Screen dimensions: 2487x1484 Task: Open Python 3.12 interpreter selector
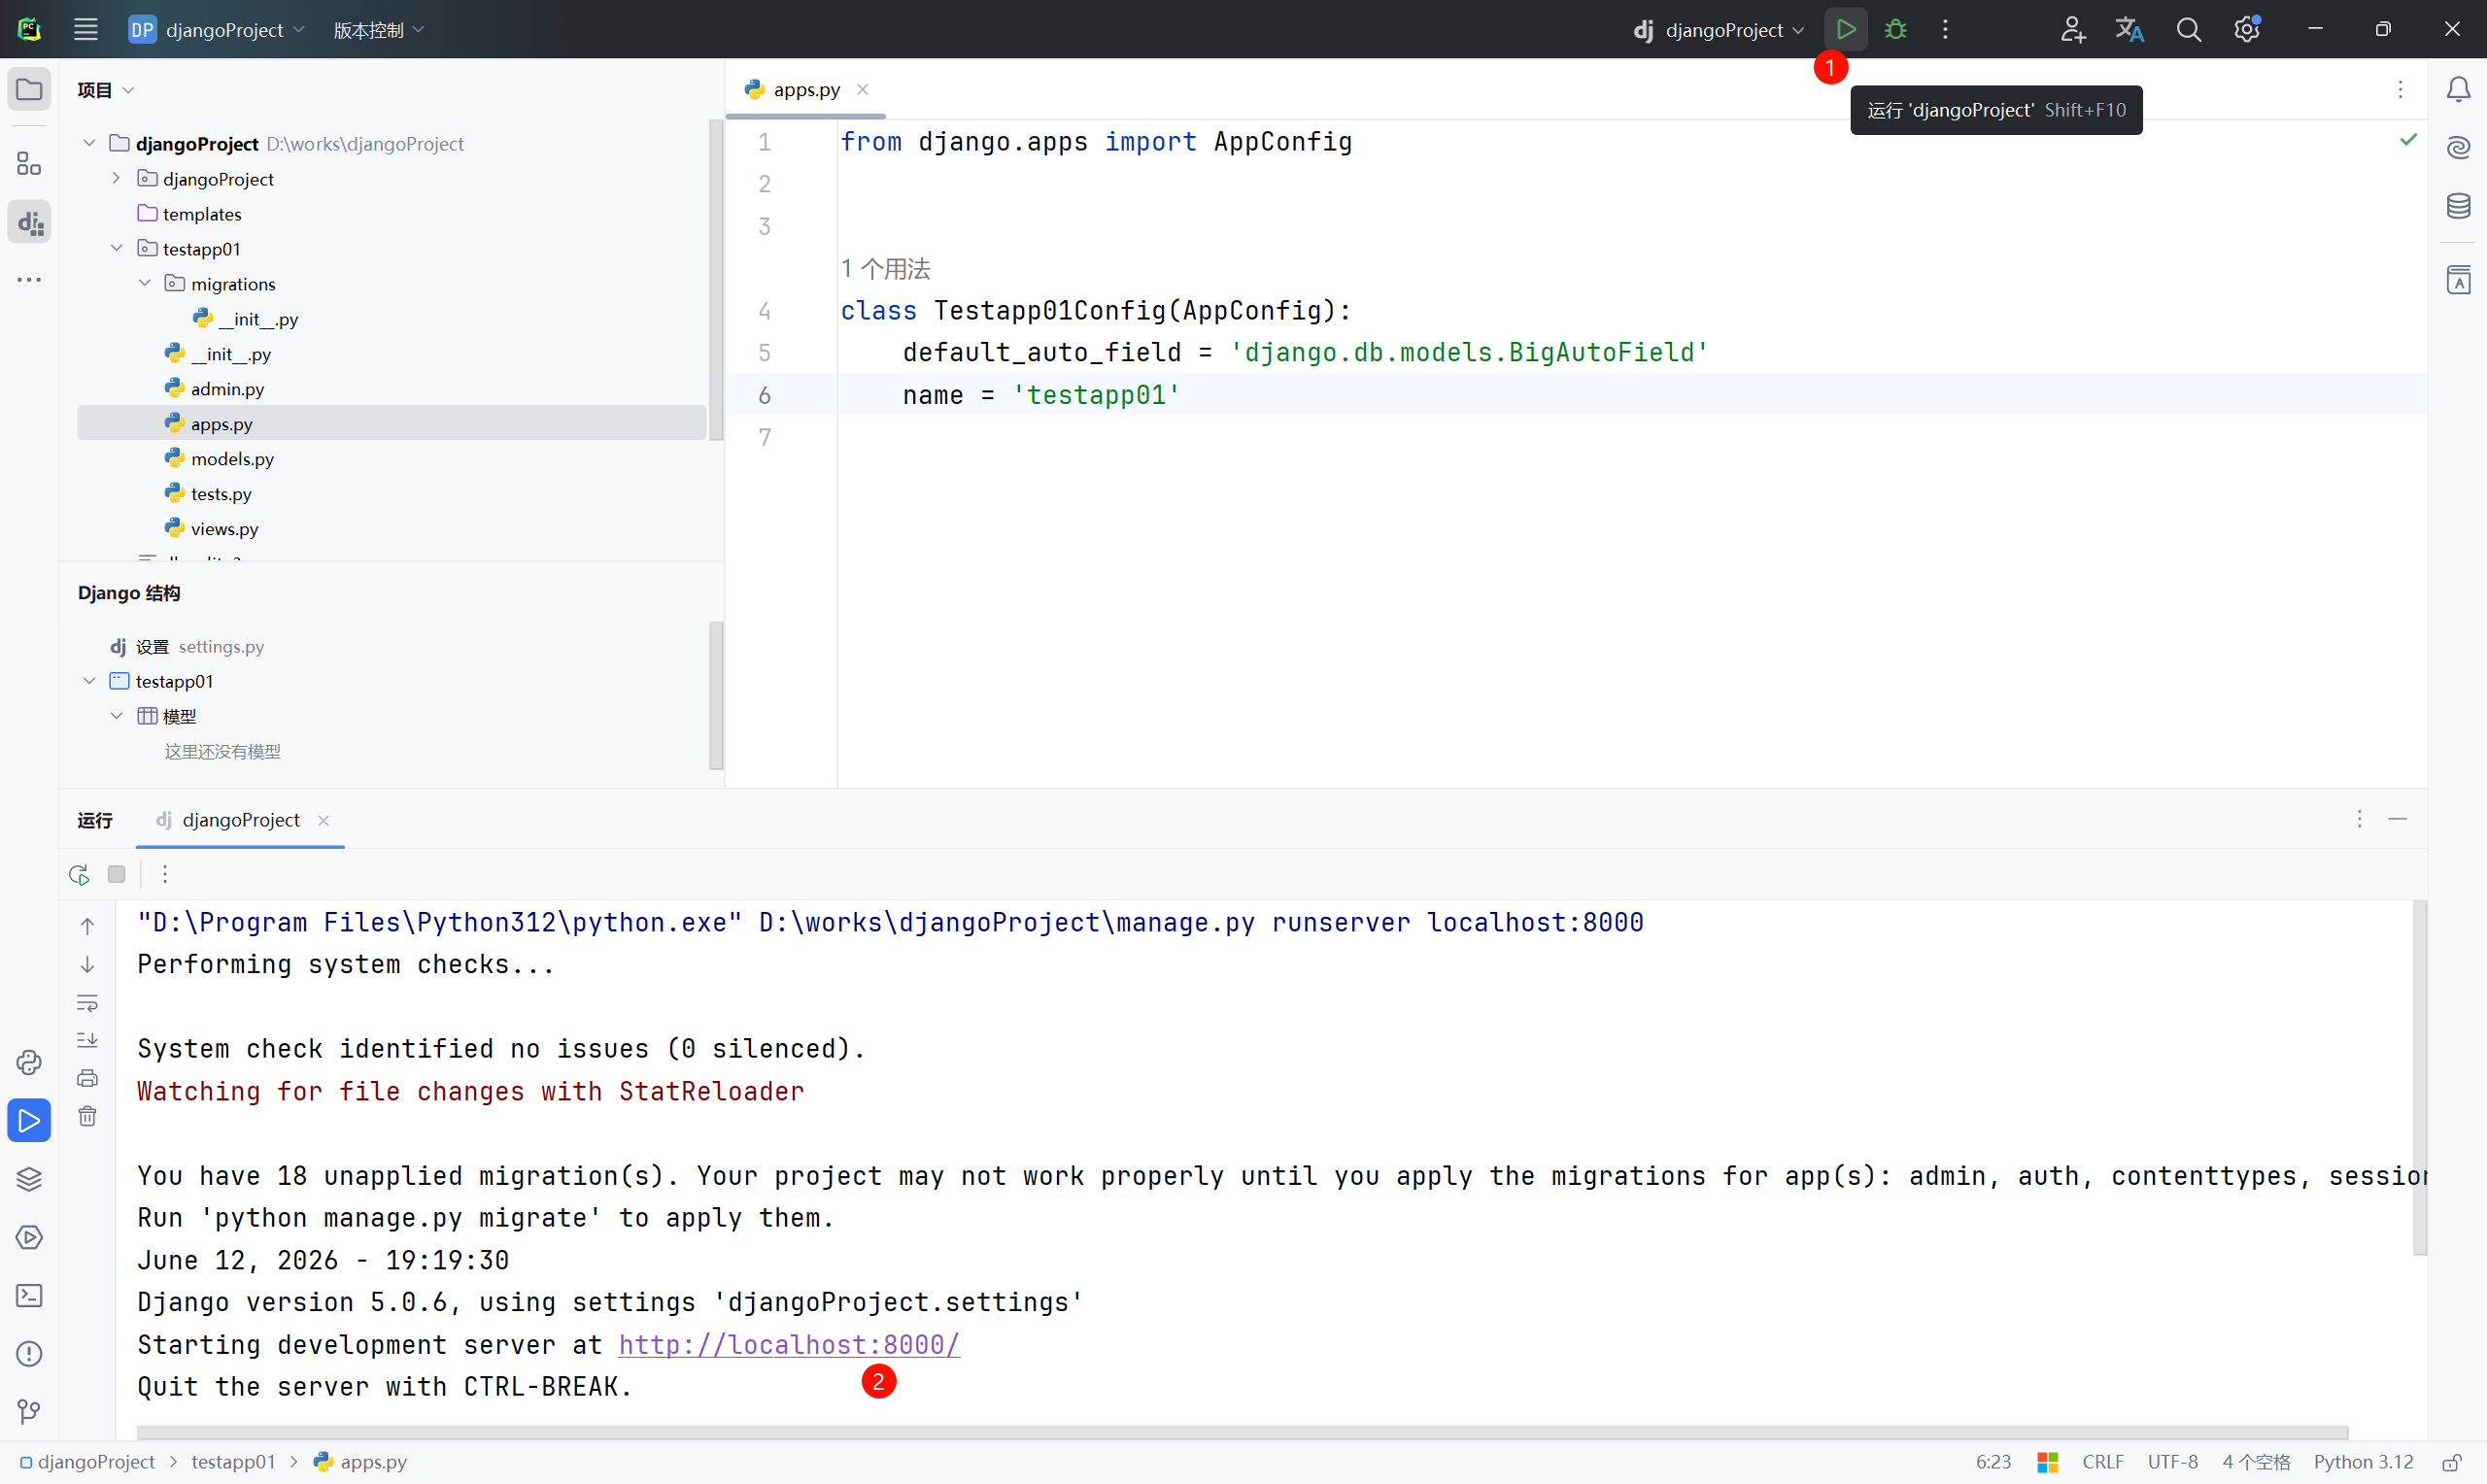[x=2363, y=1462]
